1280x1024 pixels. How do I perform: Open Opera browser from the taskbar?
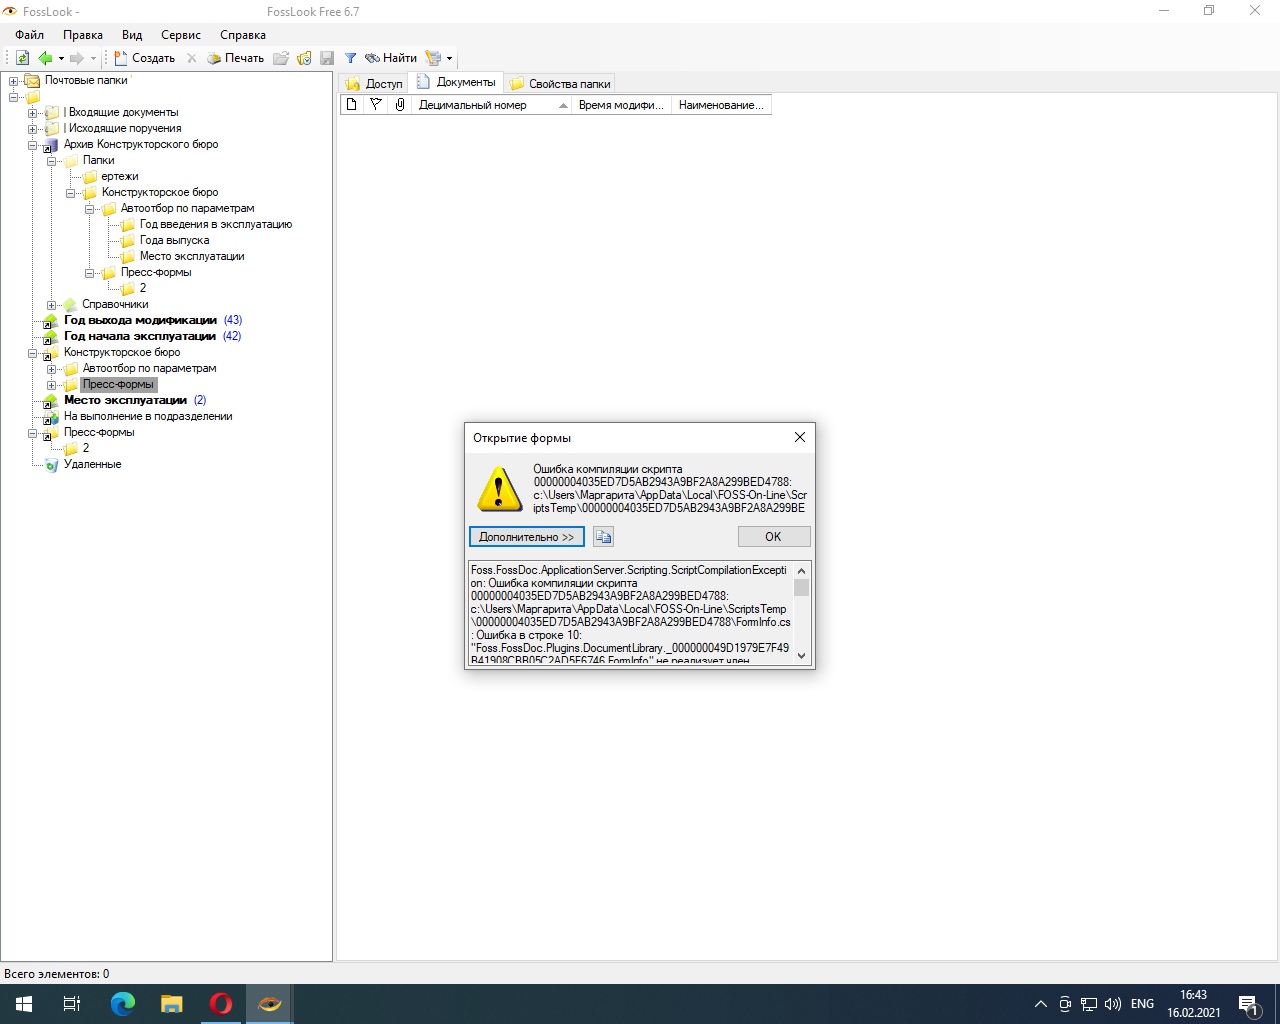tap(221, 1004)
